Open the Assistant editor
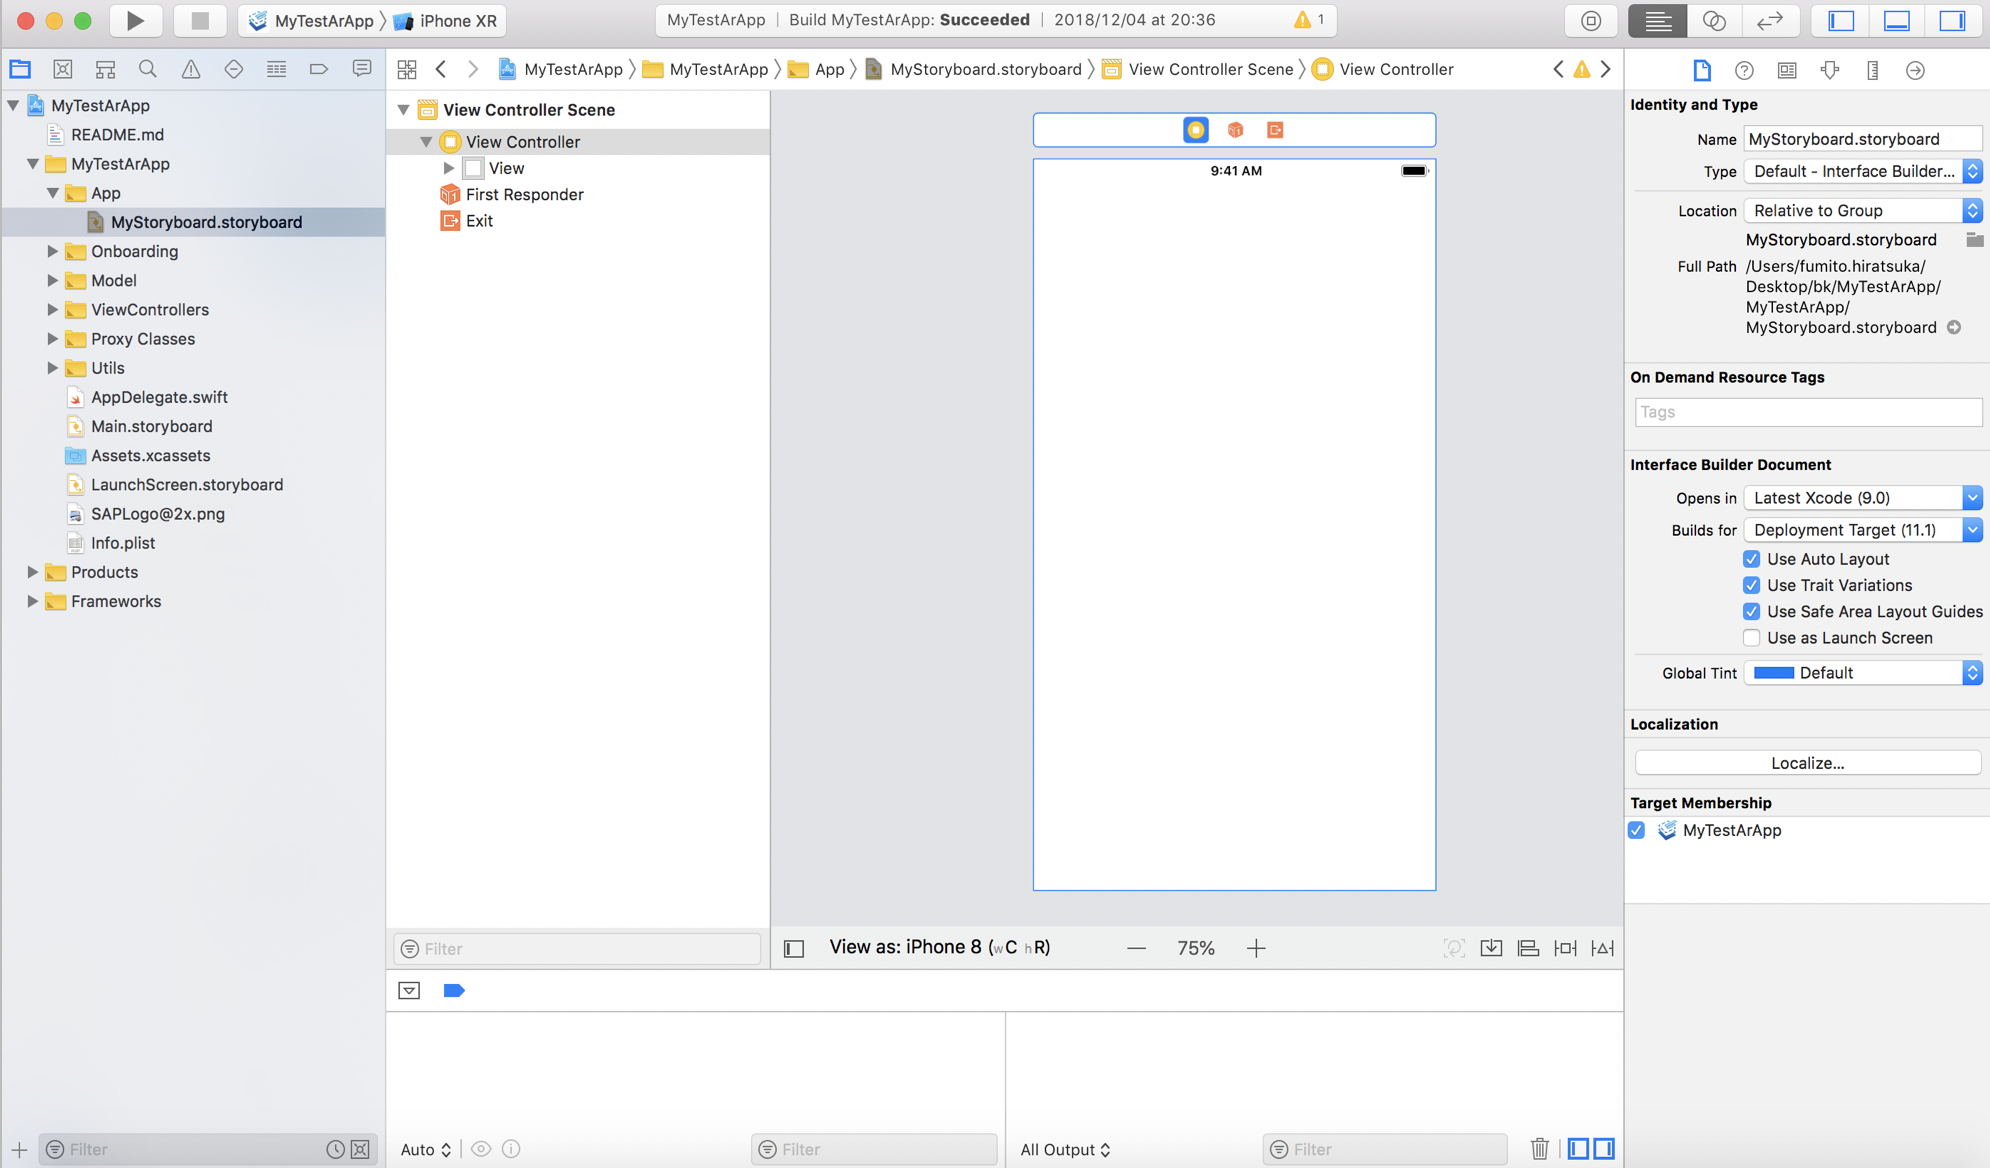Image resolution: width=1990 pixels, height=1168 pixels. click(1714, 20)
